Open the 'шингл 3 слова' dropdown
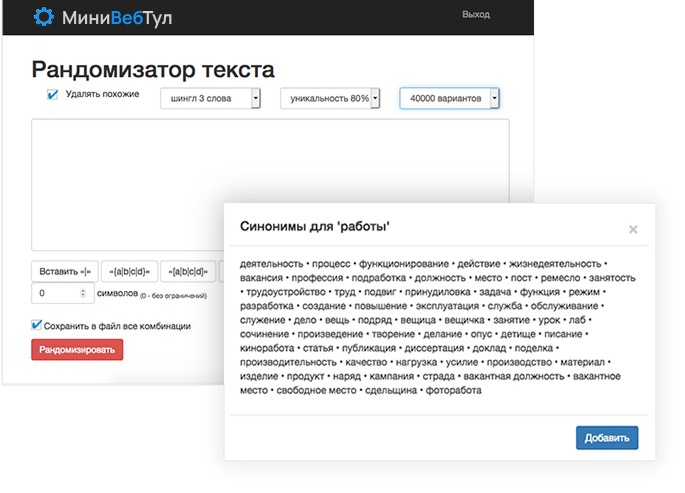Screen dimensions: 685x493 (210, 98)
